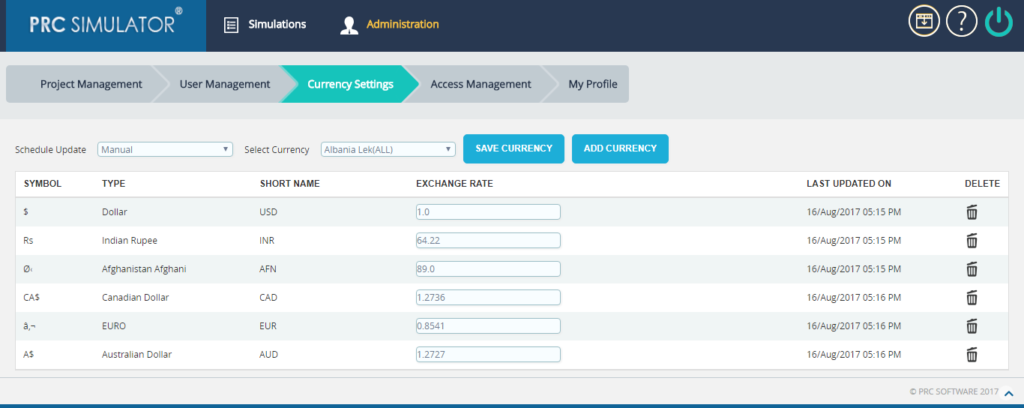Click the scroll-to-top chevron in footer
This screenshot has height=408, width=1024.
[x=1008, y=392]
